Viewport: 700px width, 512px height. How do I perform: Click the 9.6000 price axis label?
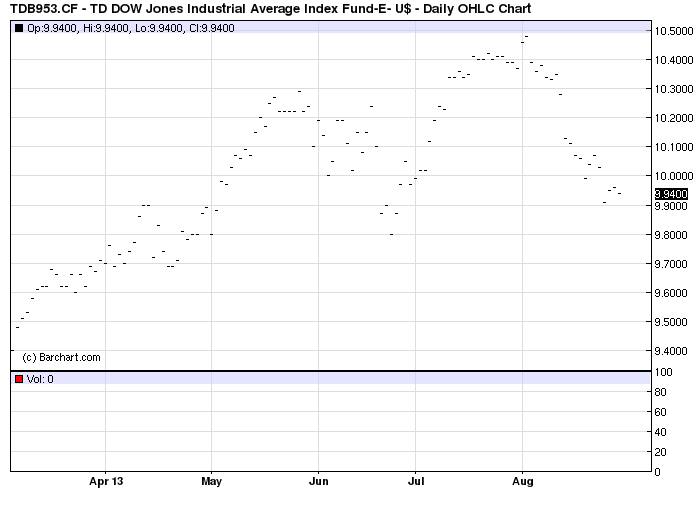671,293
